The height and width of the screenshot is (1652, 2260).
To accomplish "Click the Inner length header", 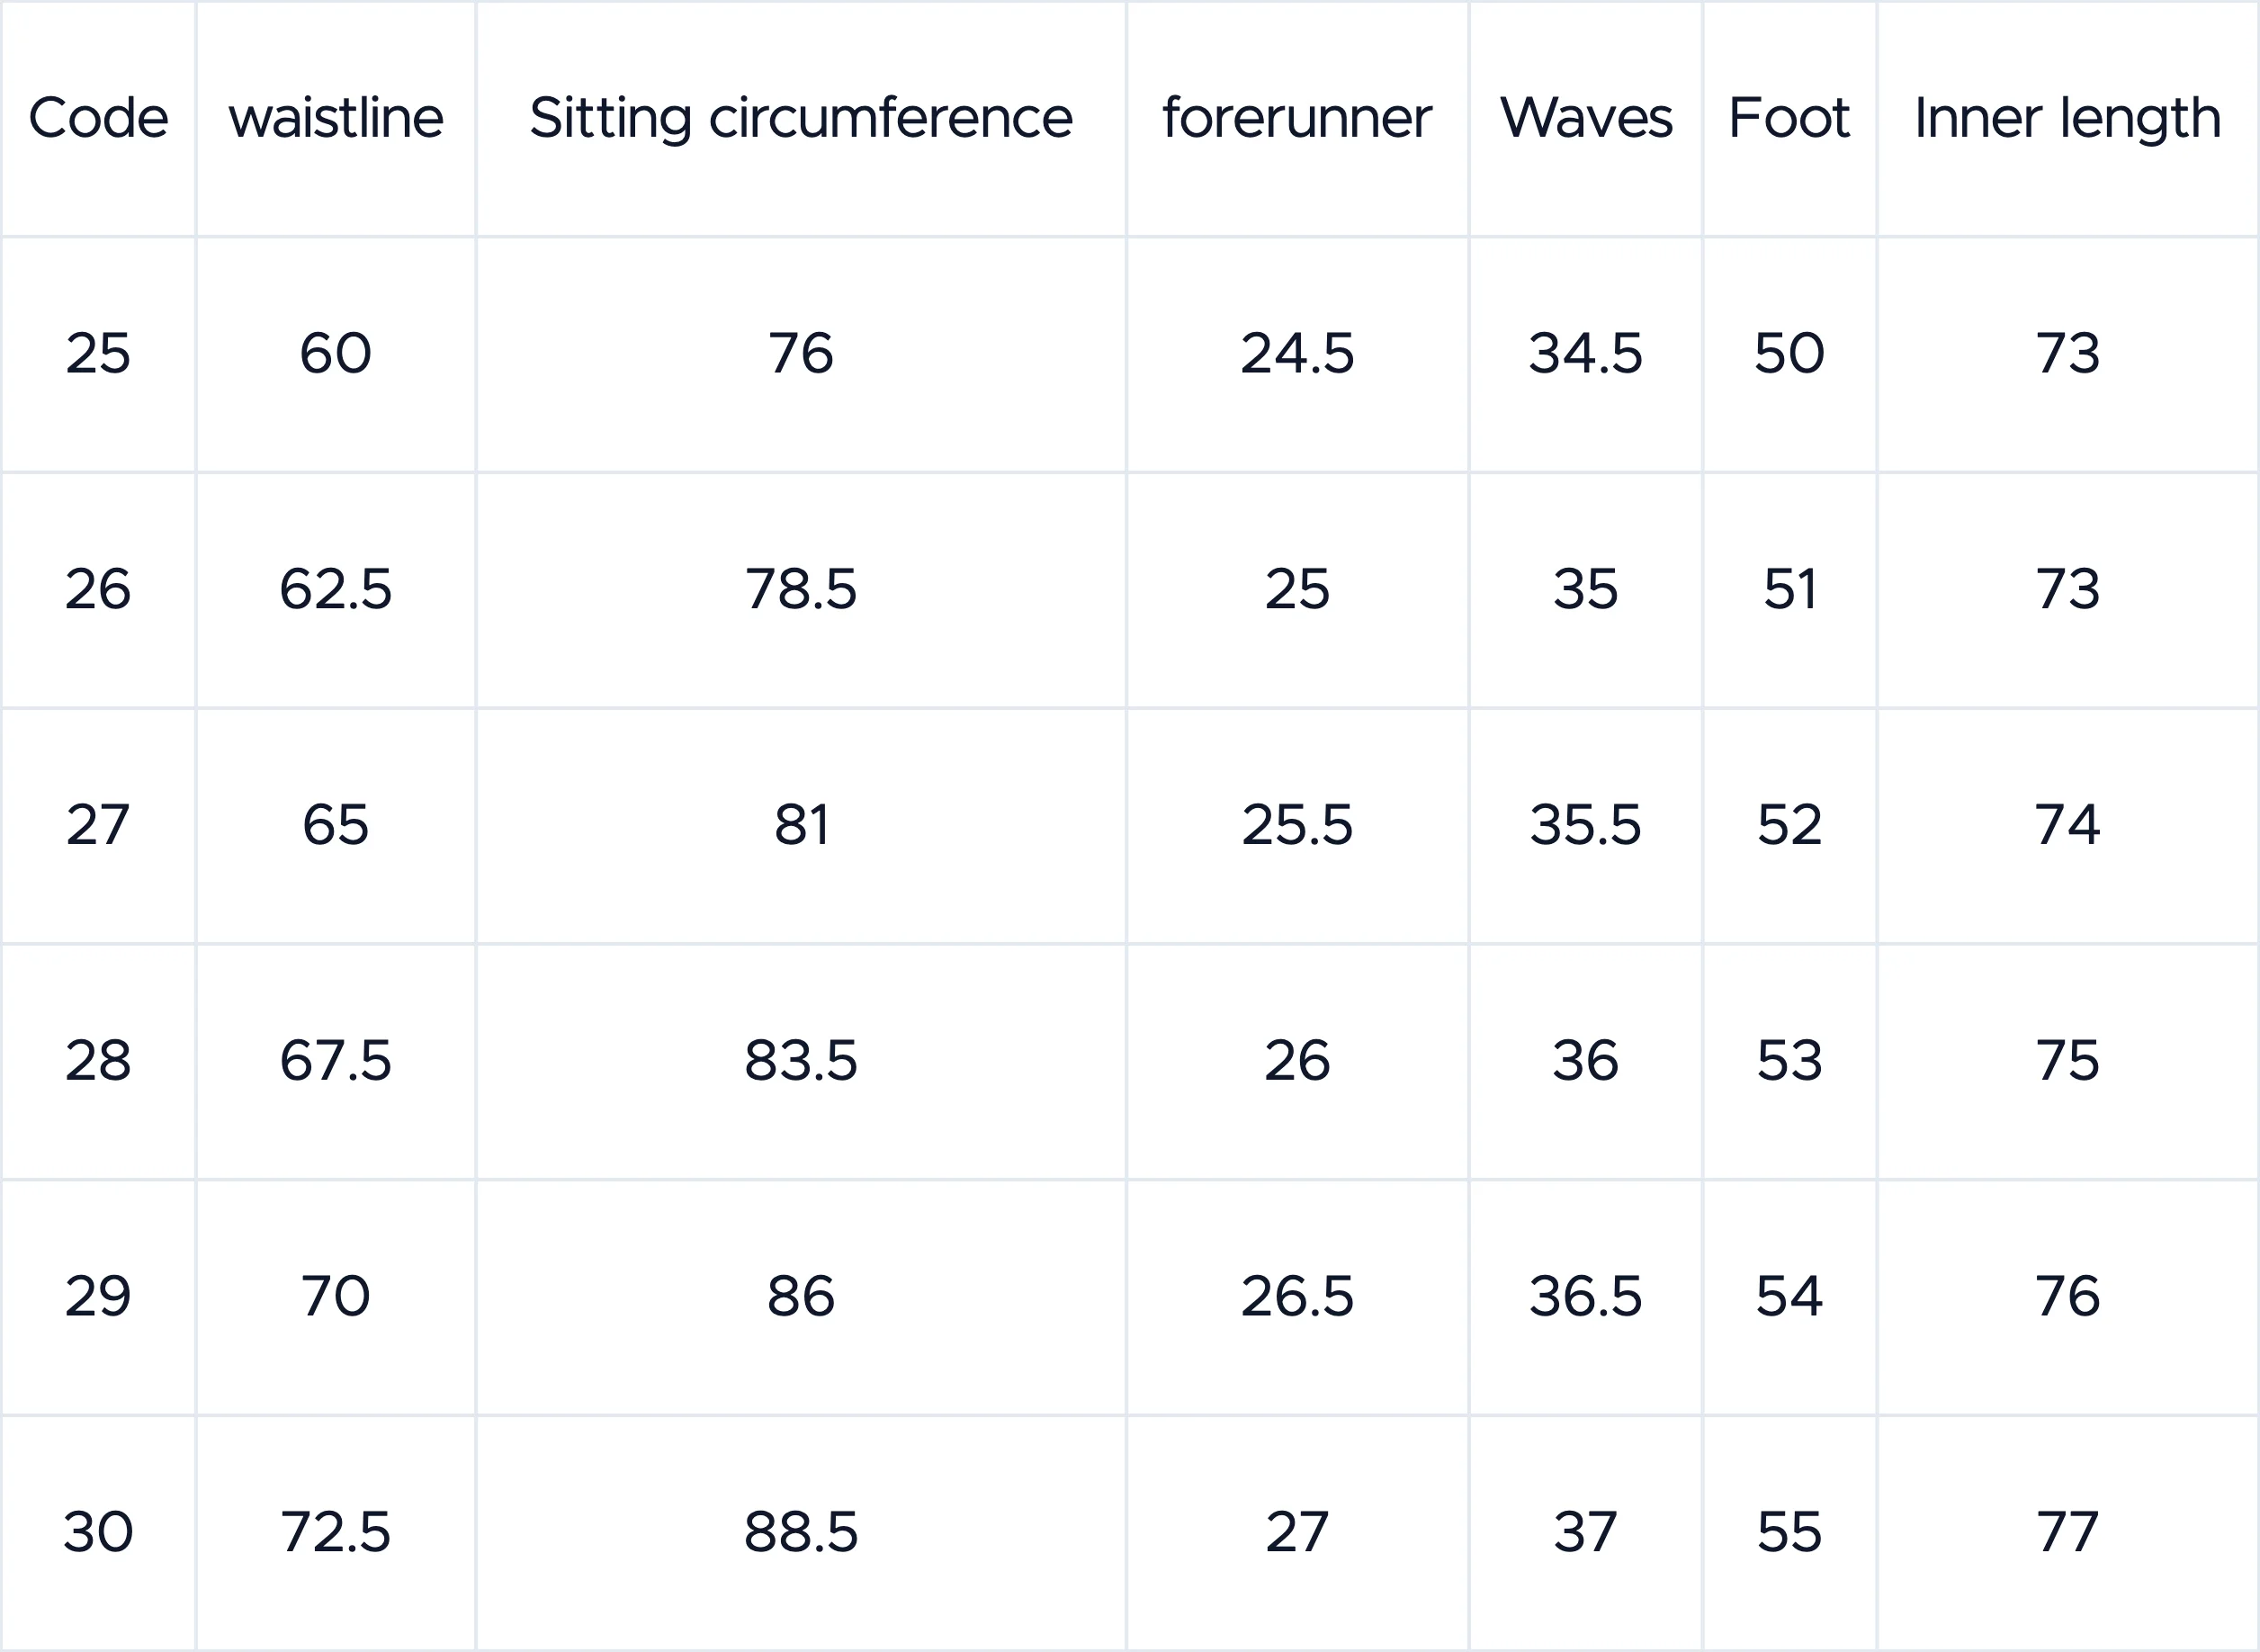I will pos(2068,118).
